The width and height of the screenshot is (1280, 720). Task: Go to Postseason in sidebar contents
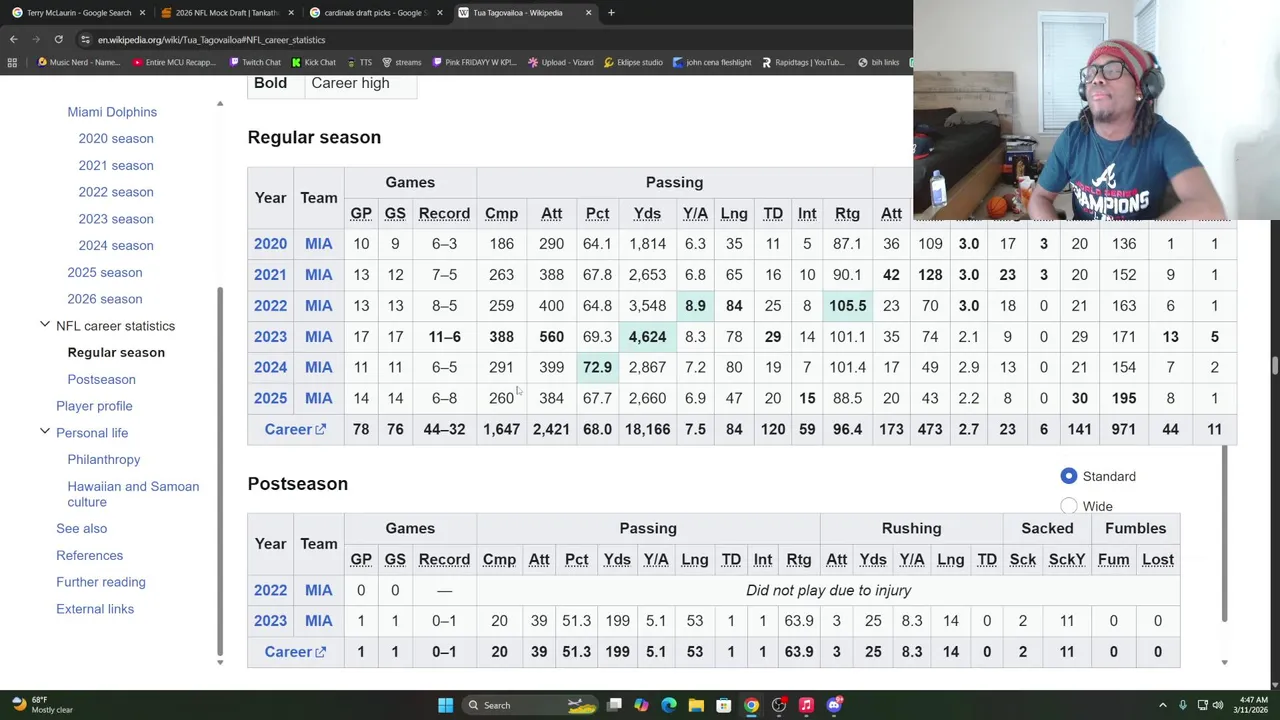point(101,379)
